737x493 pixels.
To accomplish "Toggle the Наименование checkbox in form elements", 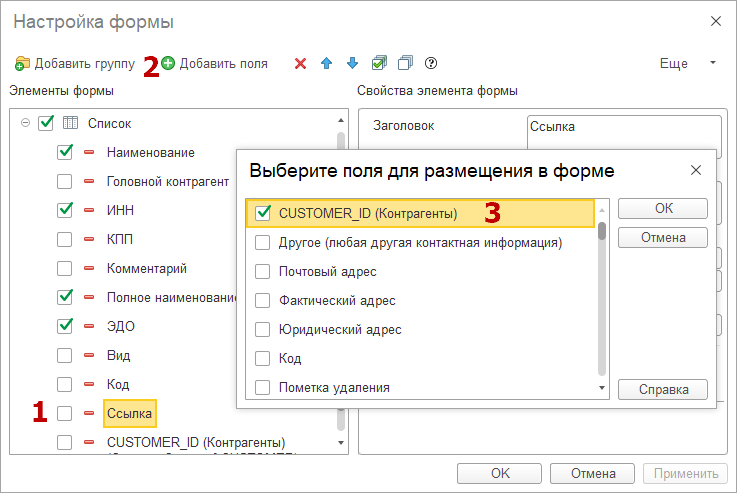I will [65, 152].
